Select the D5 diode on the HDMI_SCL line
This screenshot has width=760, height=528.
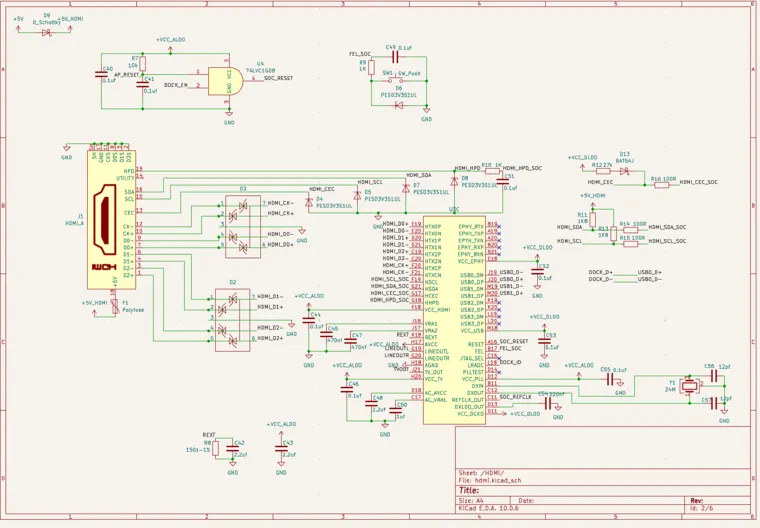point(357,195)
